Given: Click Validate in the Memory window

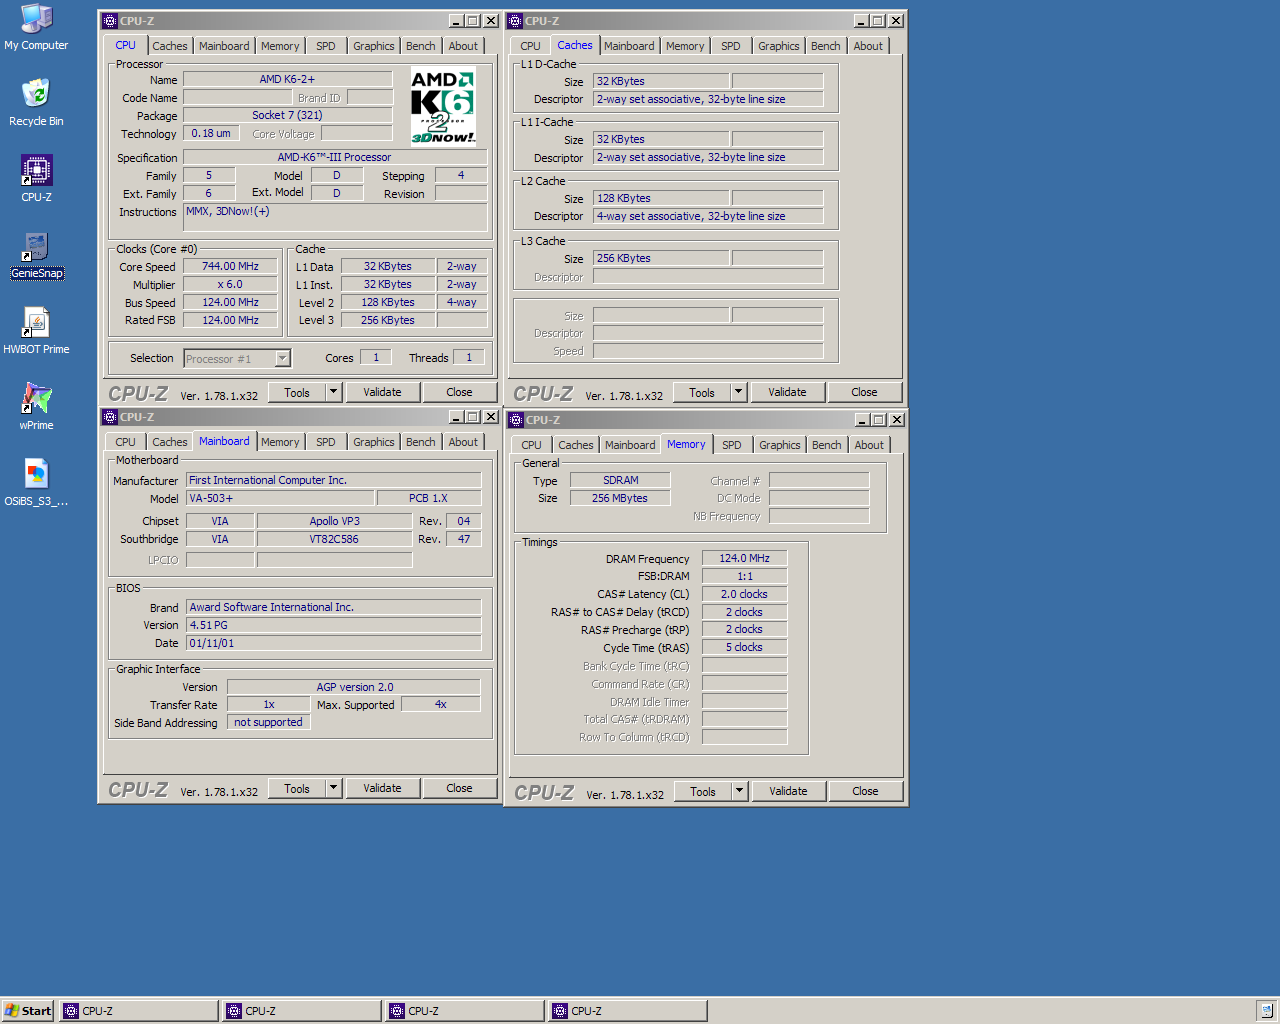Looking at the screenshot, I should pyautogui.click(x=788, y=791).
